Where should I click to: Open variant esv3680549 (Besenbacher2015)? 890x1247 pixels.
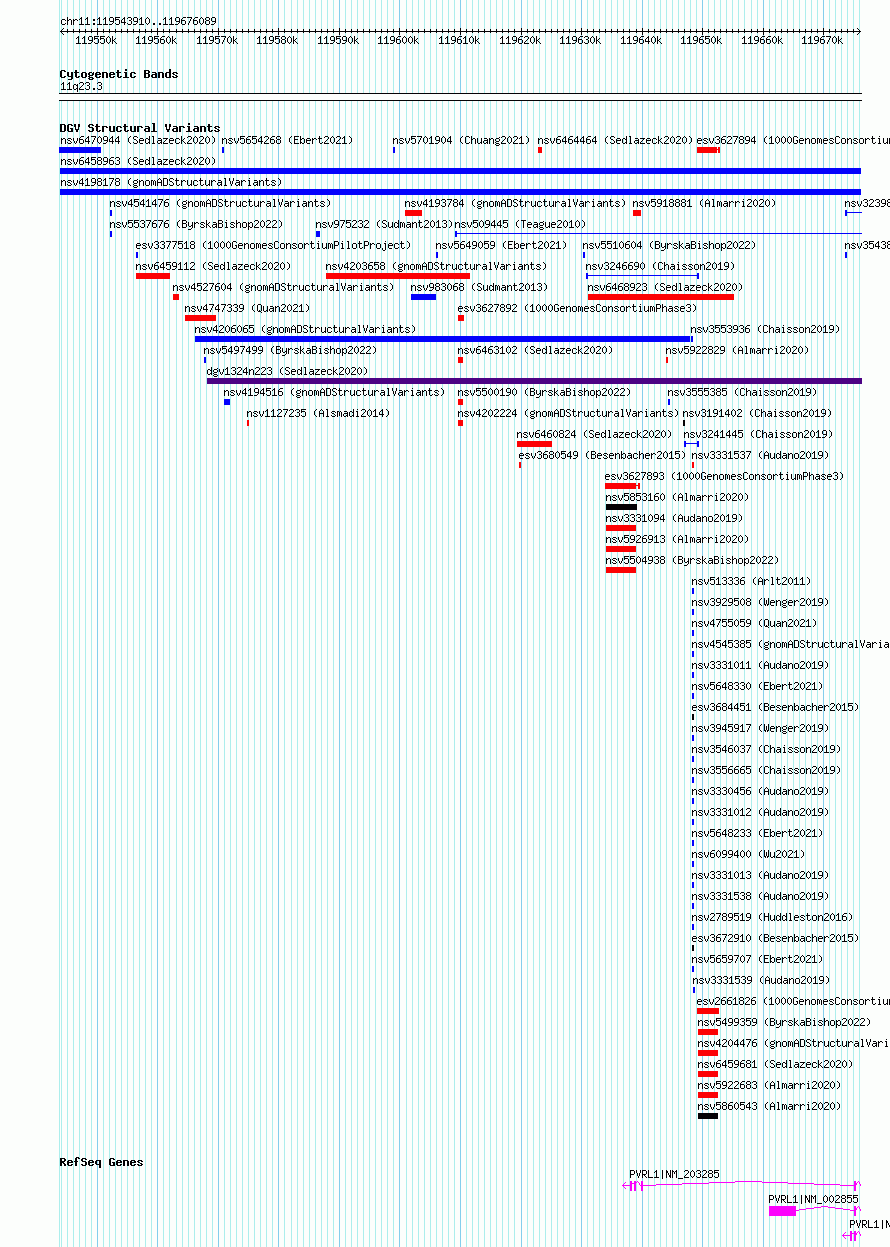point(602,455)
